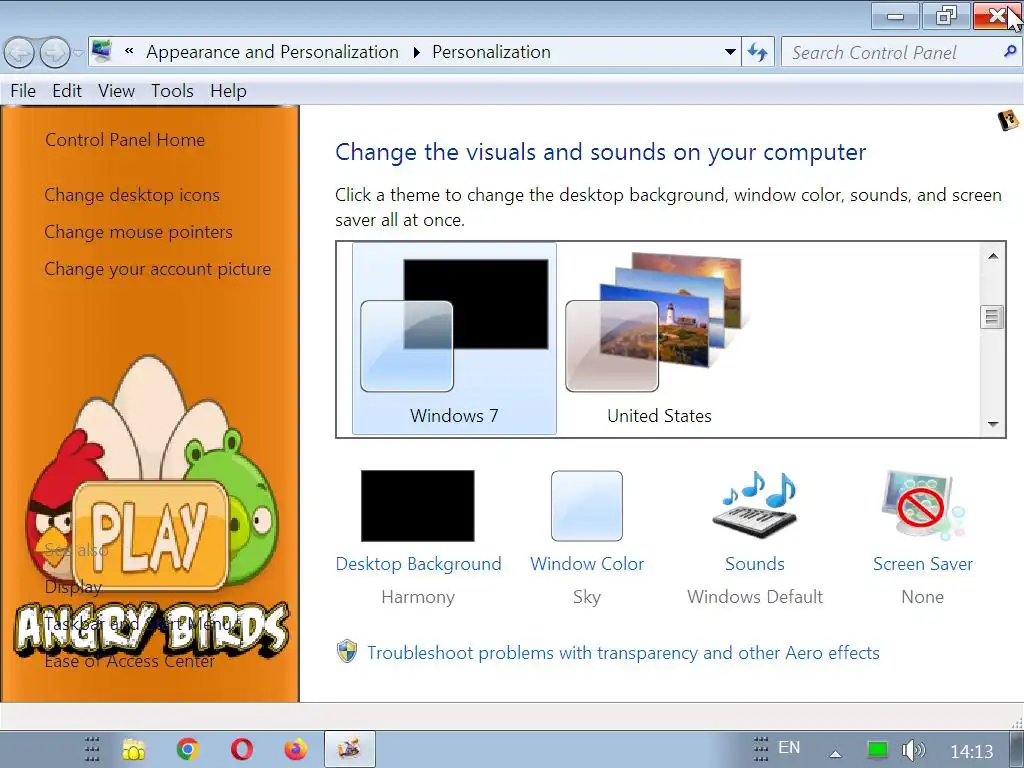This screenshot has width=1024, height=768.
Task: Open the file explorer taskbar icon
Action: 134,749
